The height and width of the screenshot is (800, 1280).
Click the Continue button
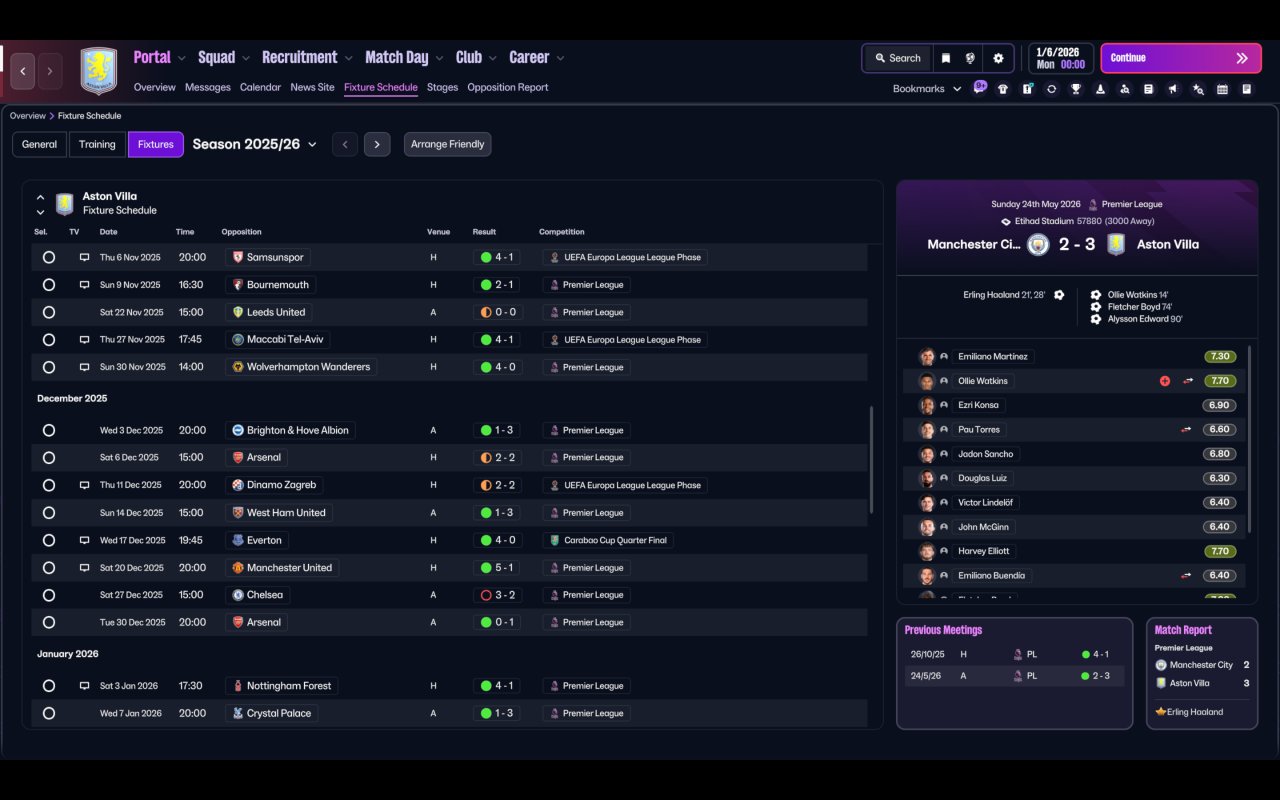point(1181,58)
